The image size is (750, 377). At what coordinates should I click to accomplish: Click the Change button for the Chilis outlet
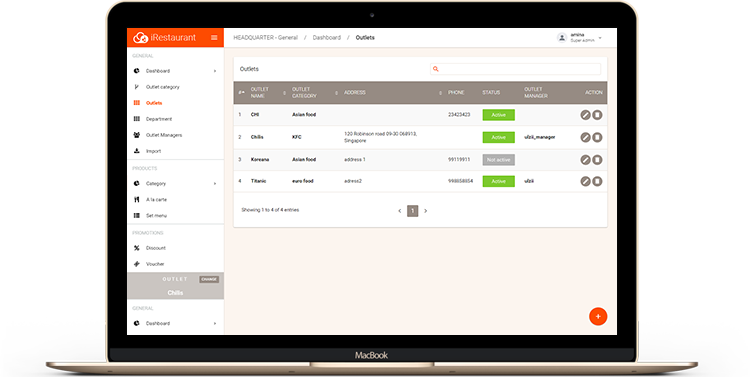click(209, 279)
